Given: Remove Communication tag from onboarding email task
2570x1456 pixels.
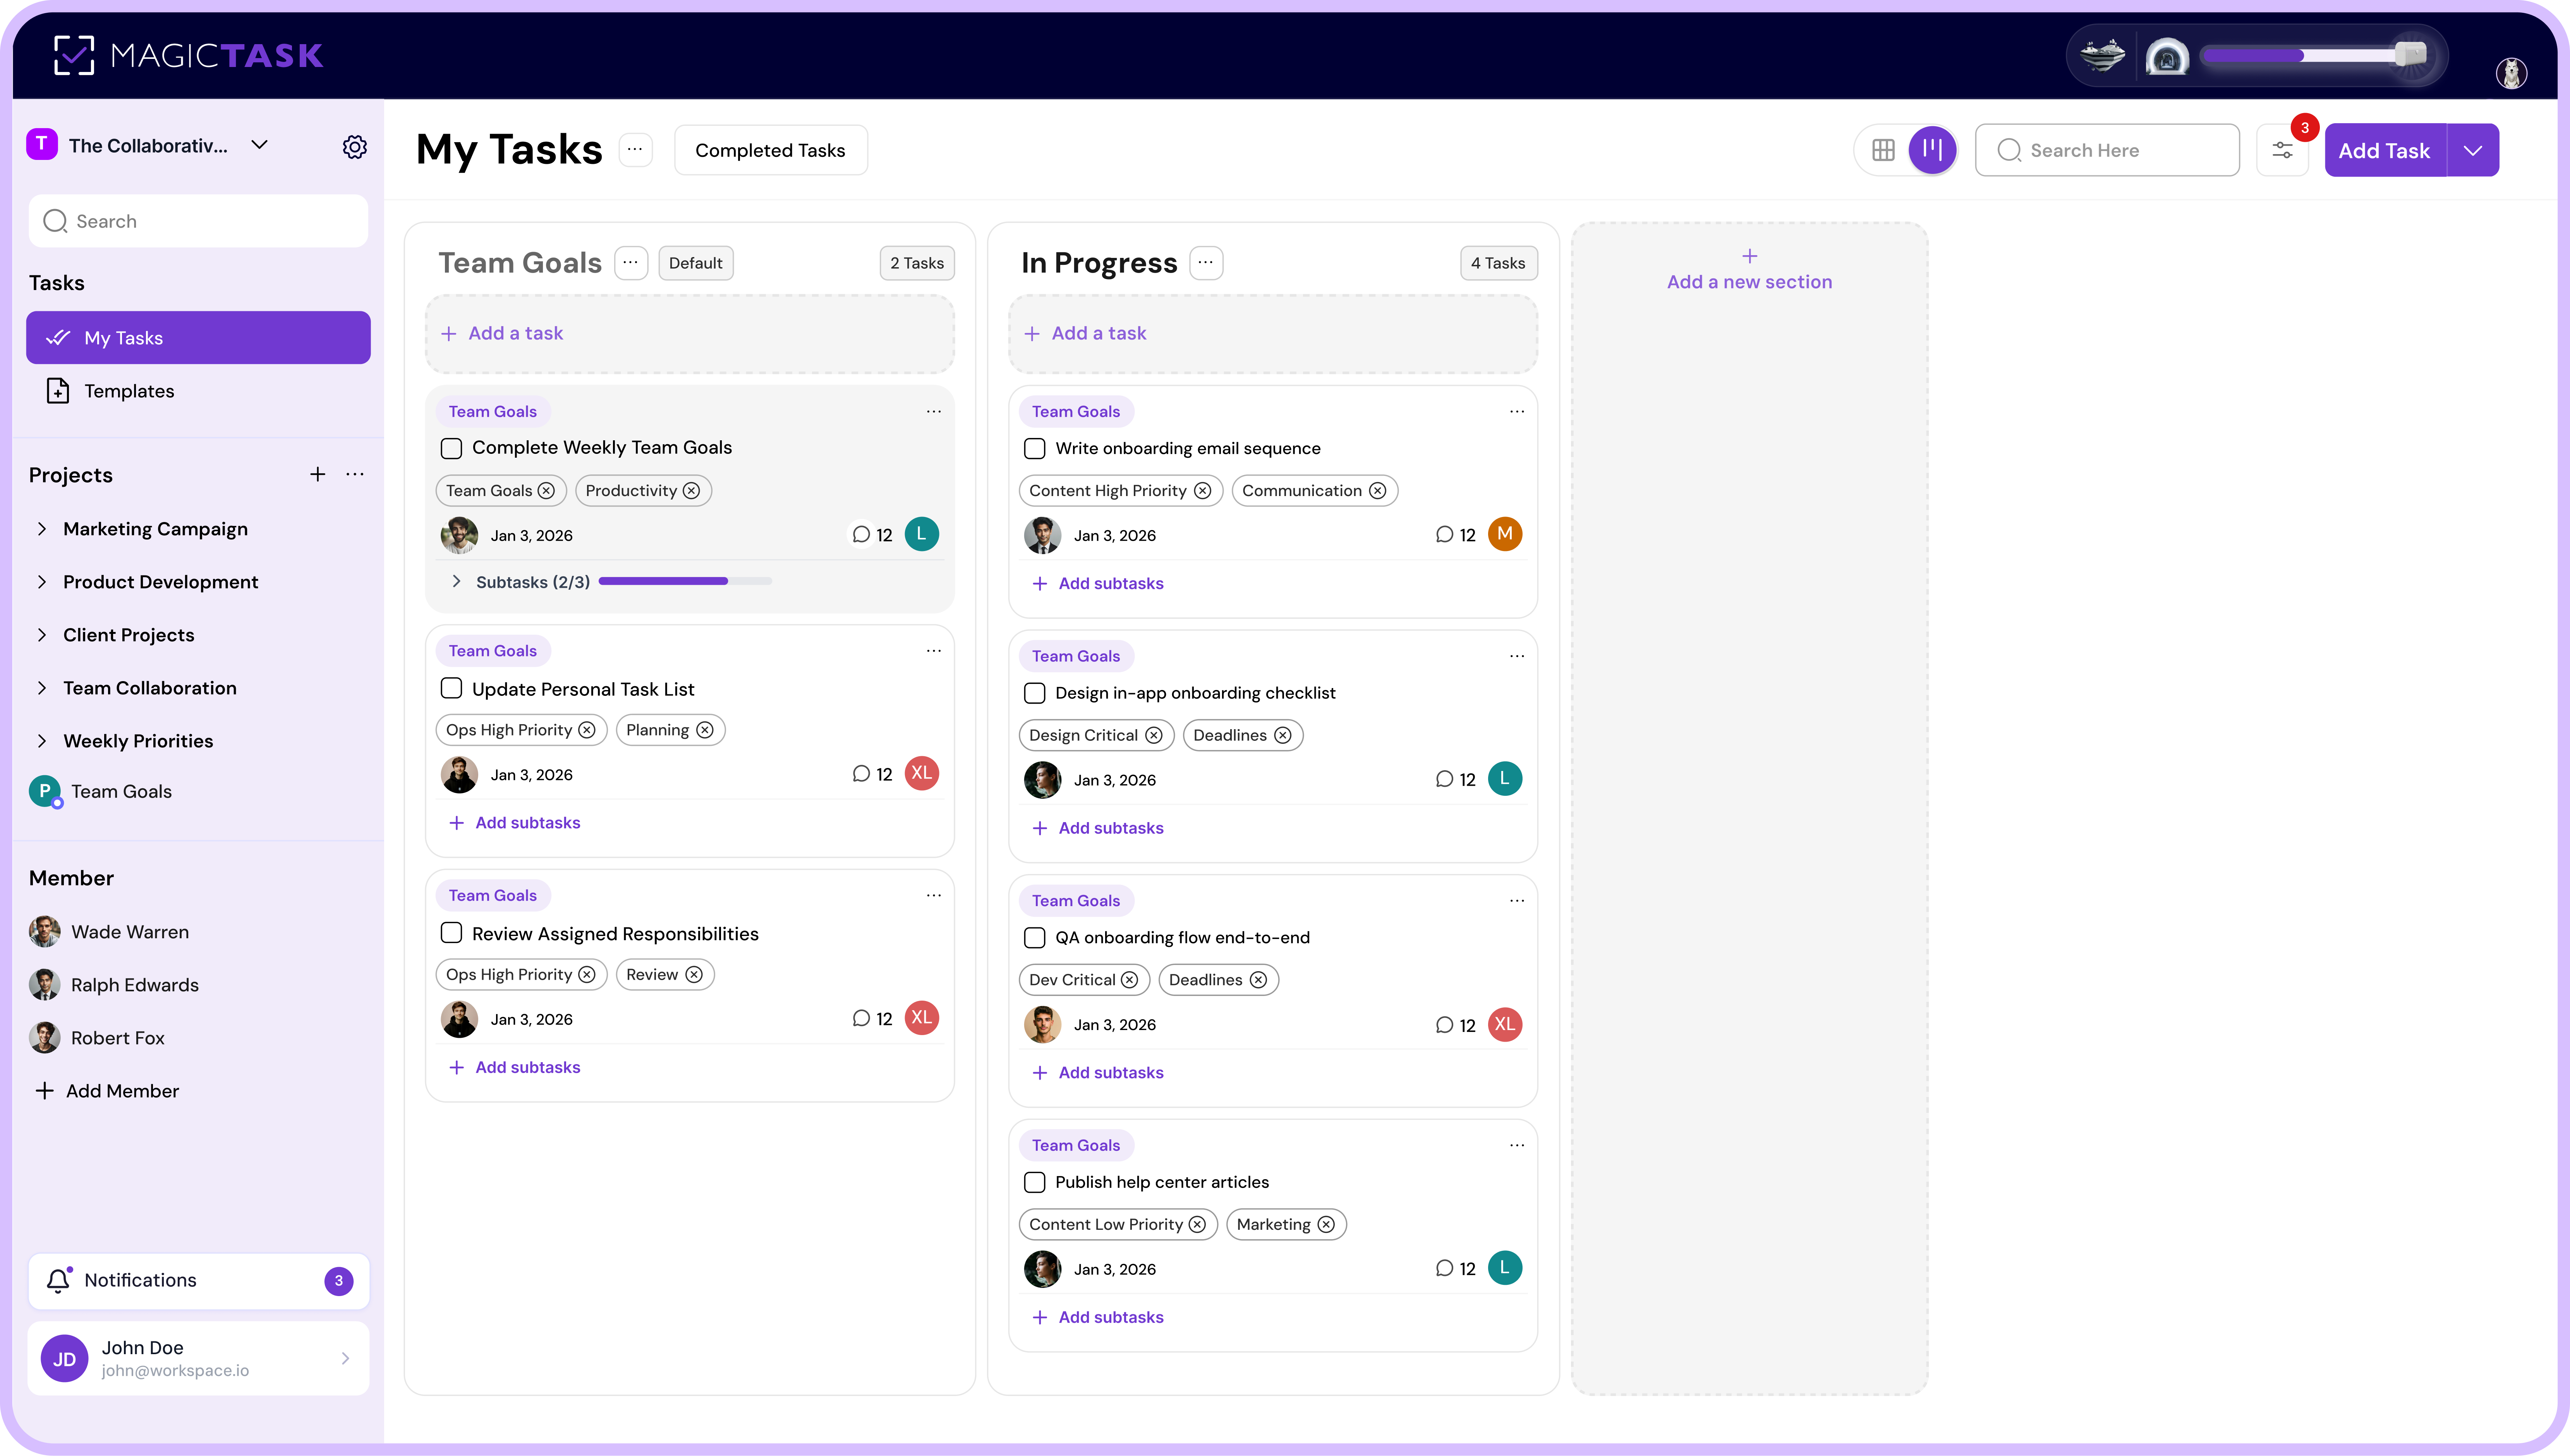Looking at the screenshot, I should pos(1377,491).
